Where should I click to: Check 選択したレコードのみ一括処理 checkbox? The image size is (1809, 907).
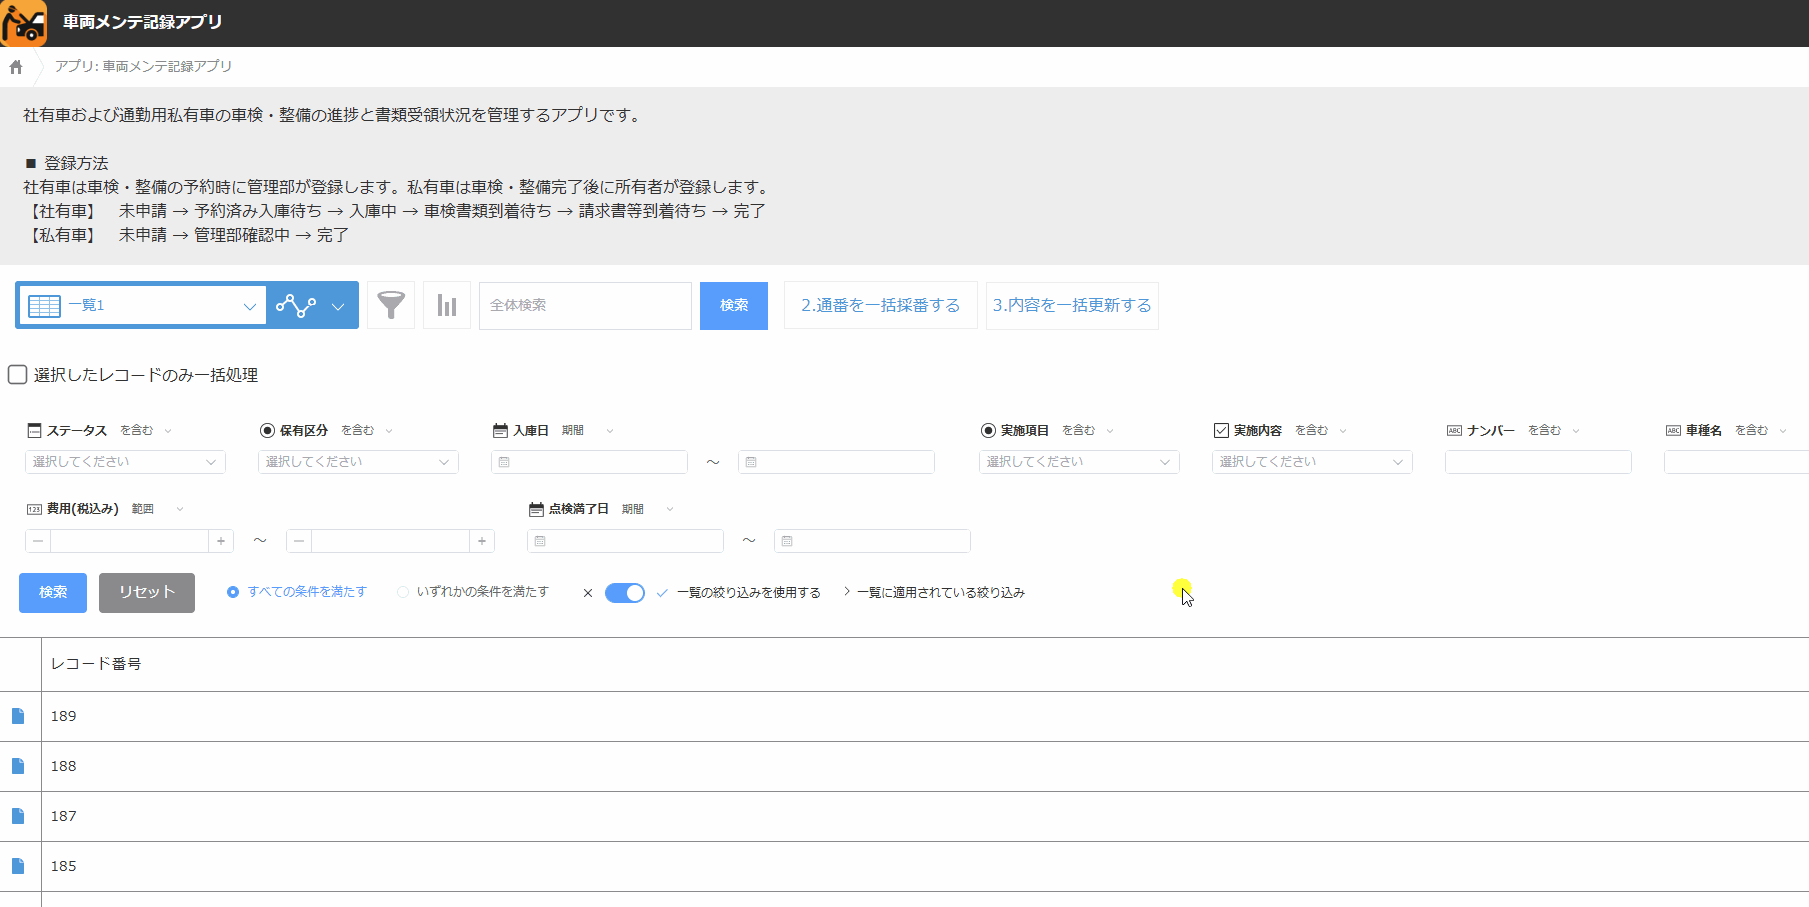tap(18, 375)
